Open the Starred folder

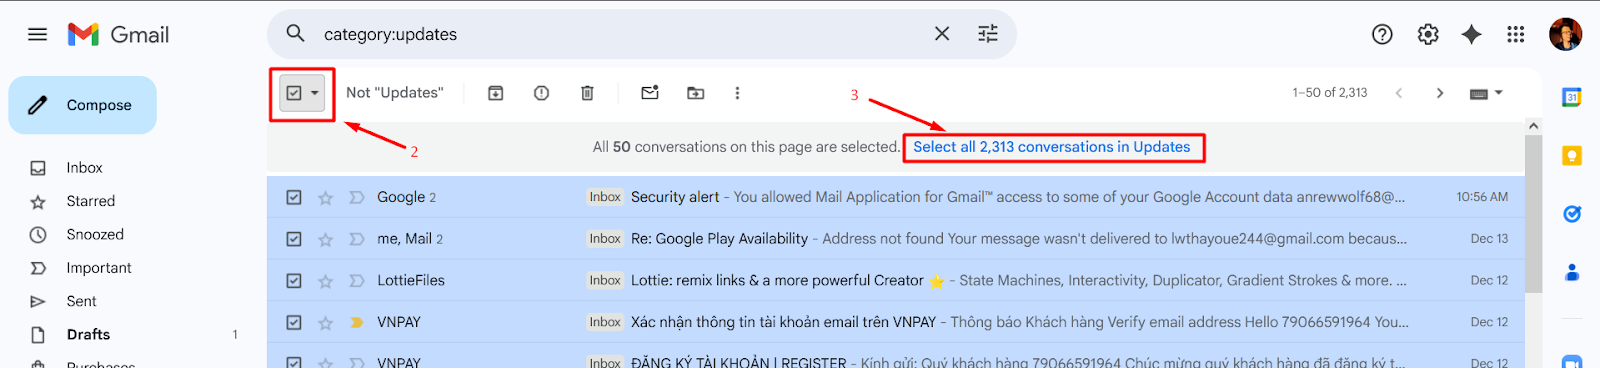click(91, 201)
